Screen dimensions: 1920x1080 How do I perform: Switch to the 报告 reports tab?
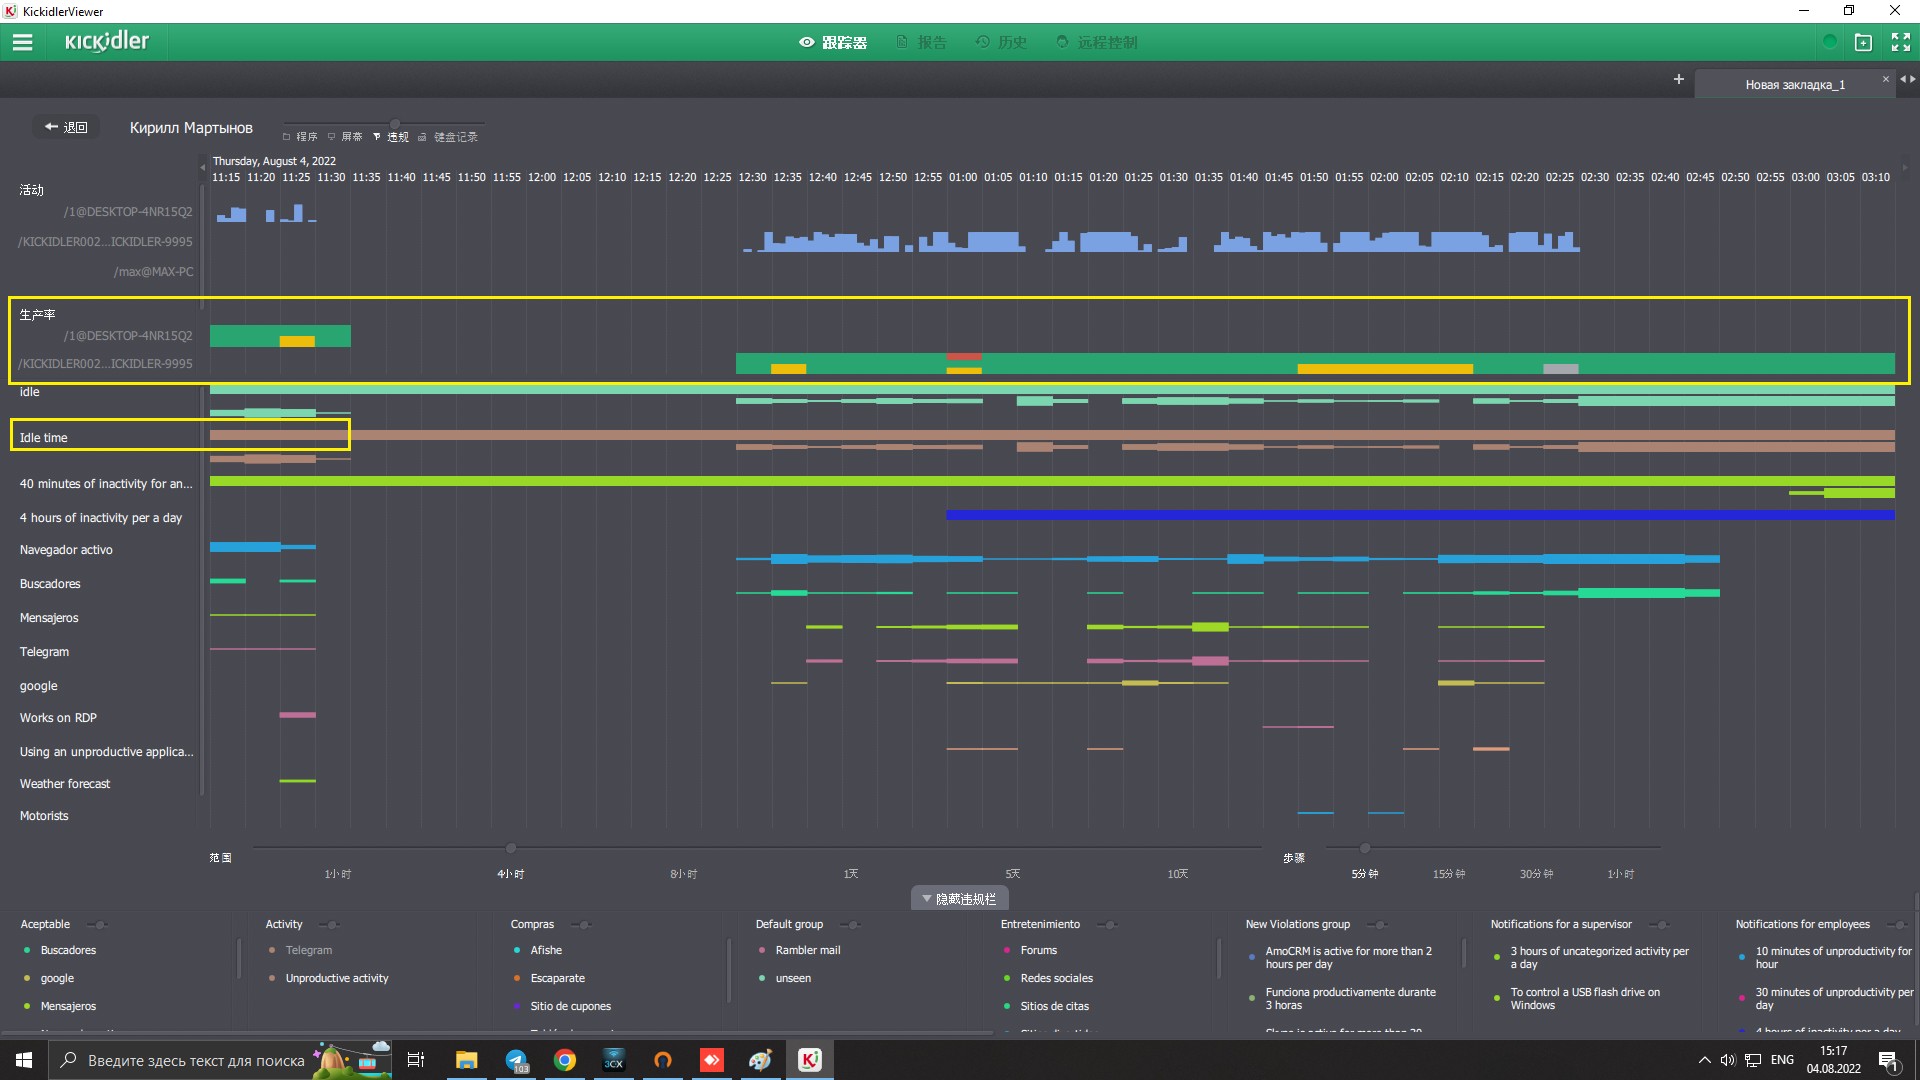point(921,42)
